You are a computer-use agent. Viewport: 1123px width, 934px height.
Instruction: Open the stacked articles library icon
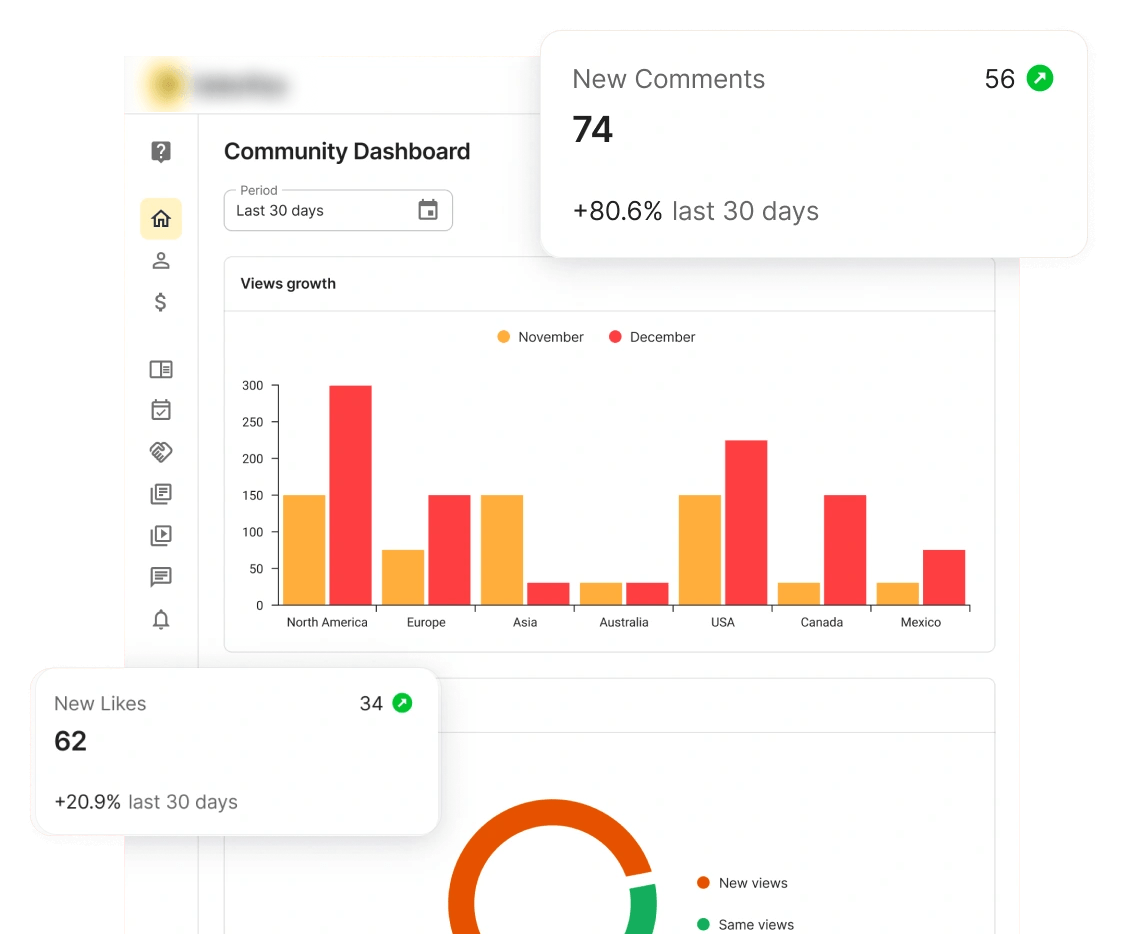point(161,494)
